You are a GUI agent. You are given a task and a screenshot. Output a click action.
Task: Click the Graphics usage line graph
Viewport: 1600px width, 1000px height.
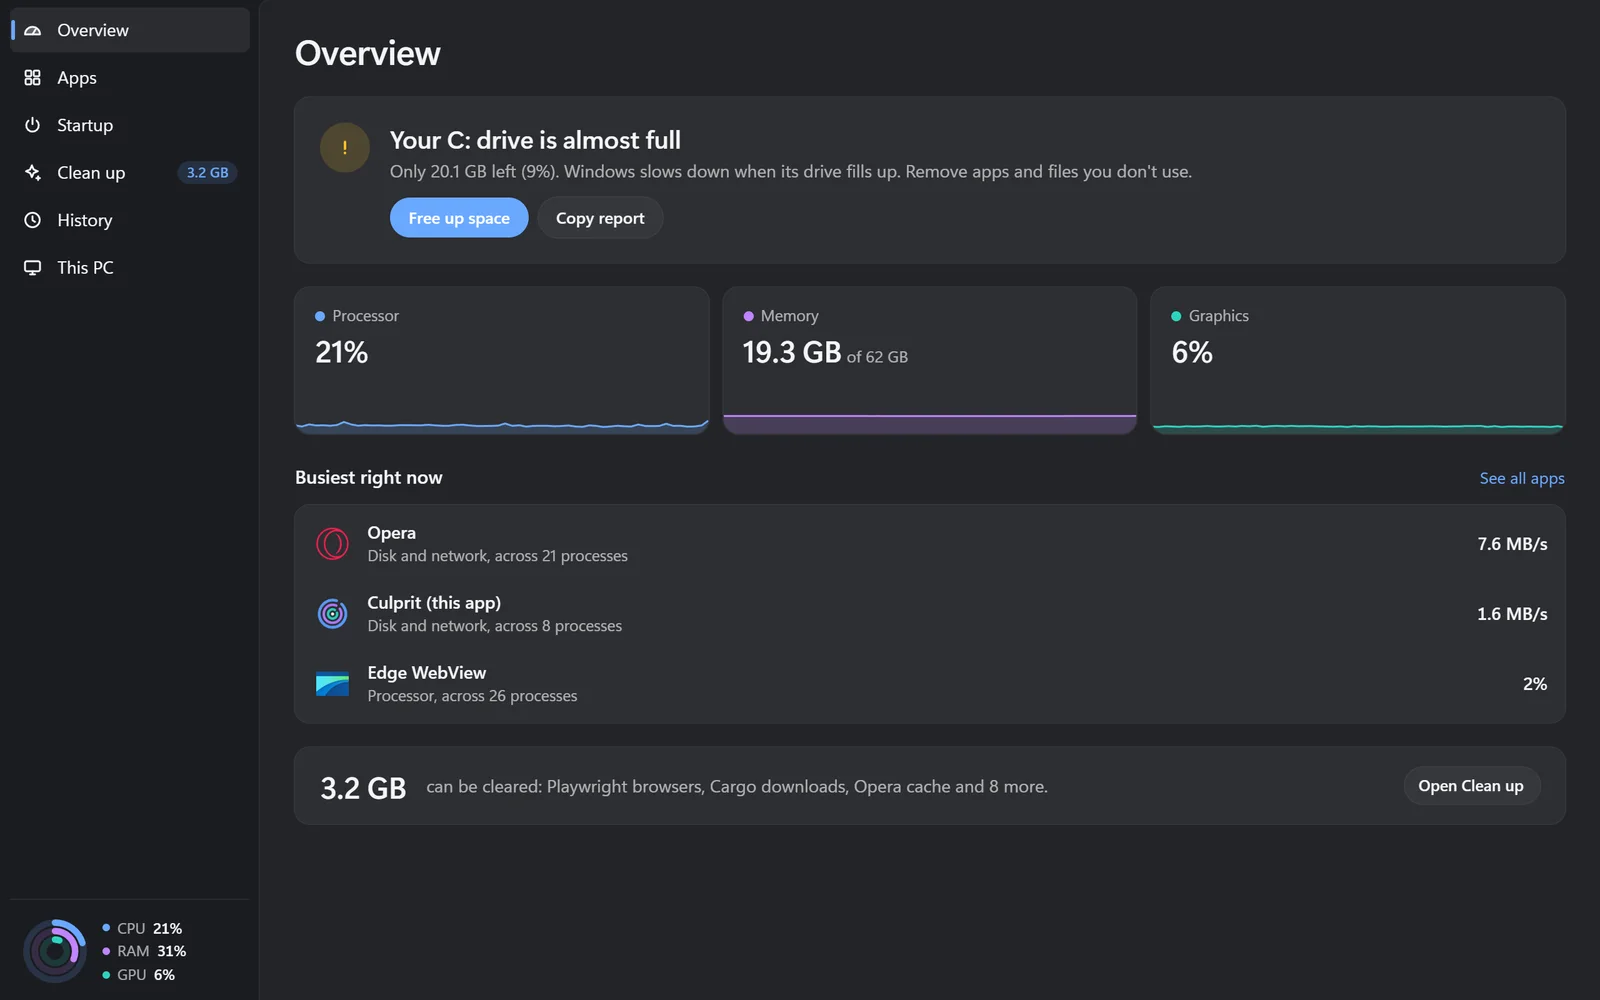(x=1358, y=427)
